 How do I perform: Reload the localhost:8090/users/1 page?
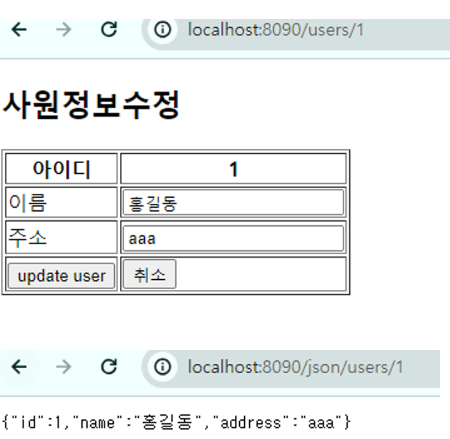[109, 29]
